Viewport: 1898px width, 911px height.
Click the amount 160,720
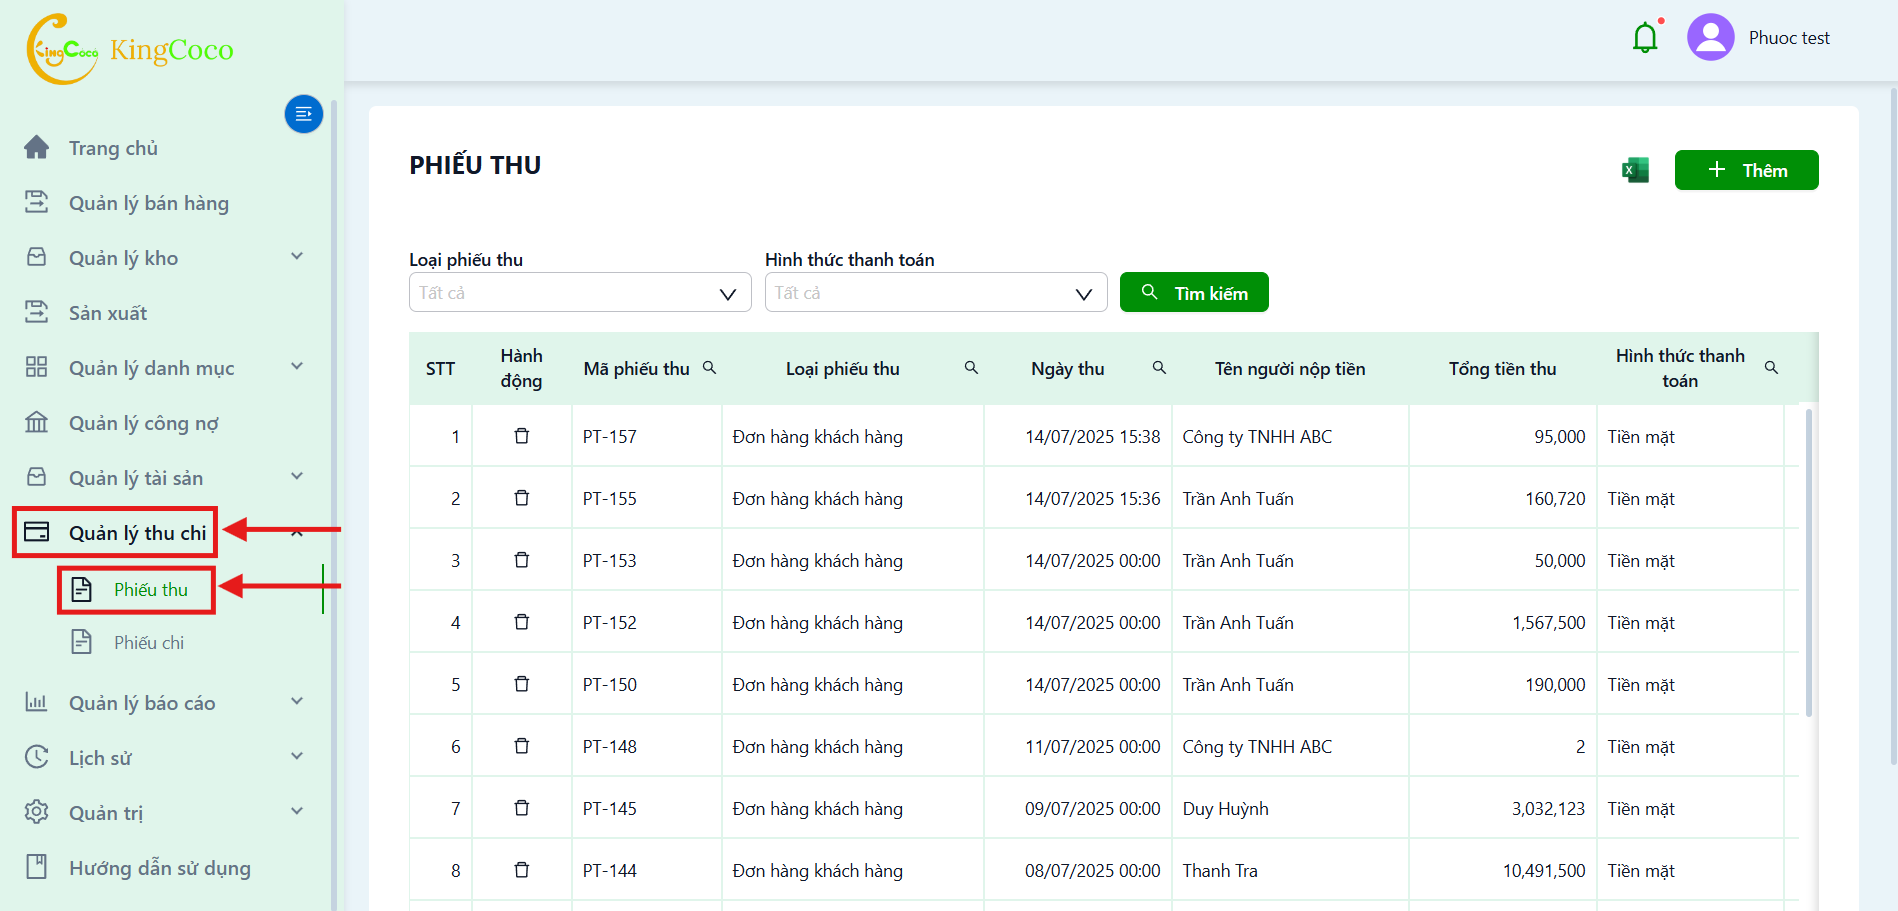point(1555,499)
